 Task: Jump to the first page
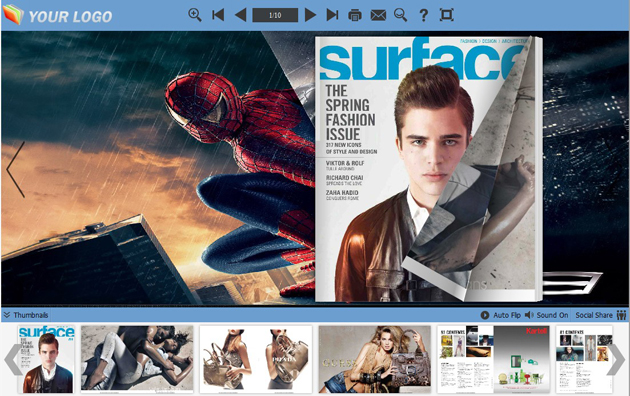pyautogui.click(x=218, y=15)
